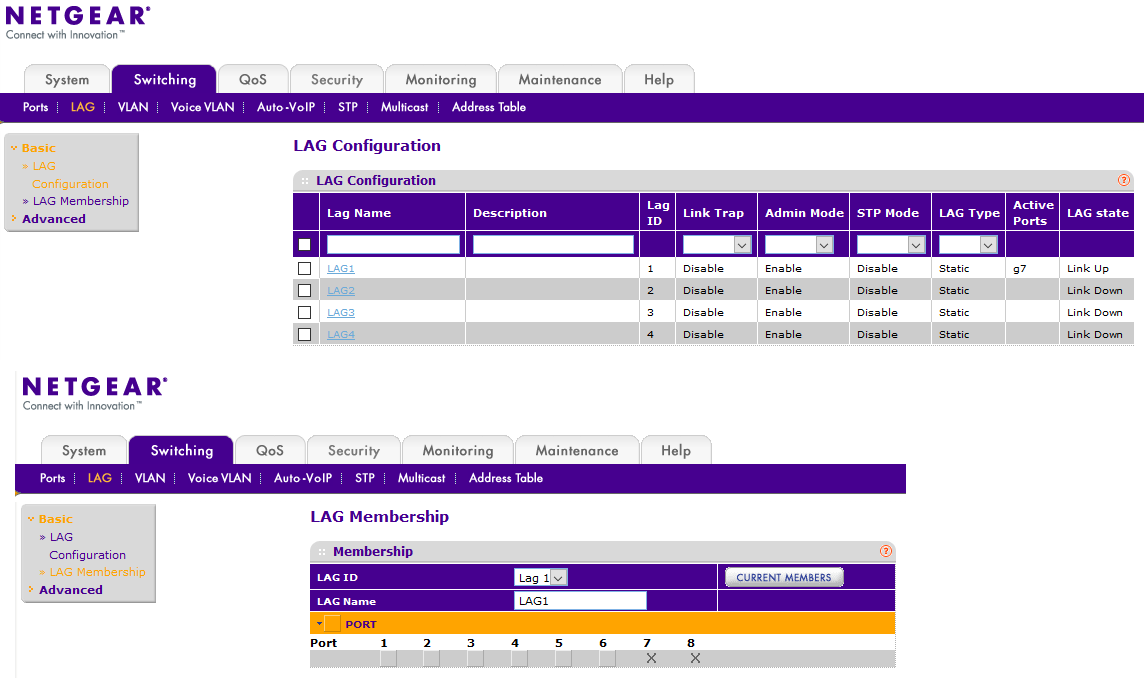The height and width of the screenshot is (684, 1144).
Task: Select the port 1 membership box
Action: pos(388,658)
